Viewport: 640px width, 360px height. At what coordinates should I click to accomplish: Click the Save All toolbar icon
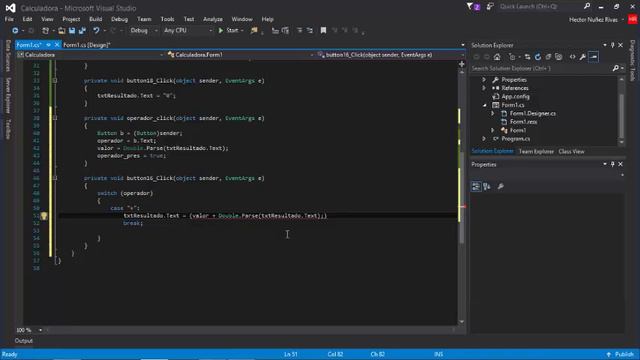[x=82, y=31]
